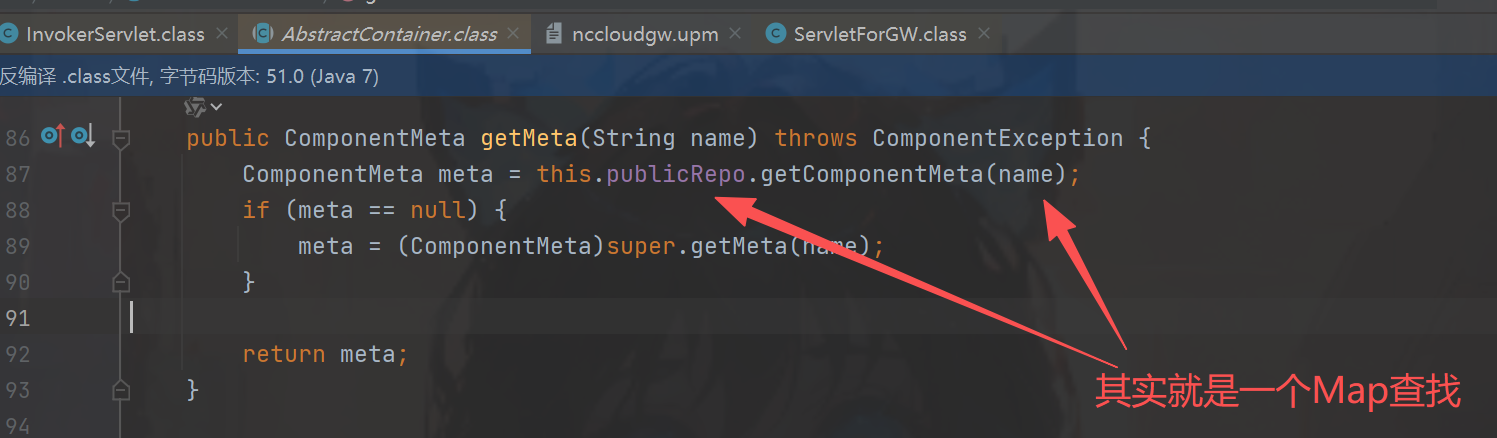The image size is (1497, 438).
Task: Click line number 92 in the gutter
Action: 17,354
